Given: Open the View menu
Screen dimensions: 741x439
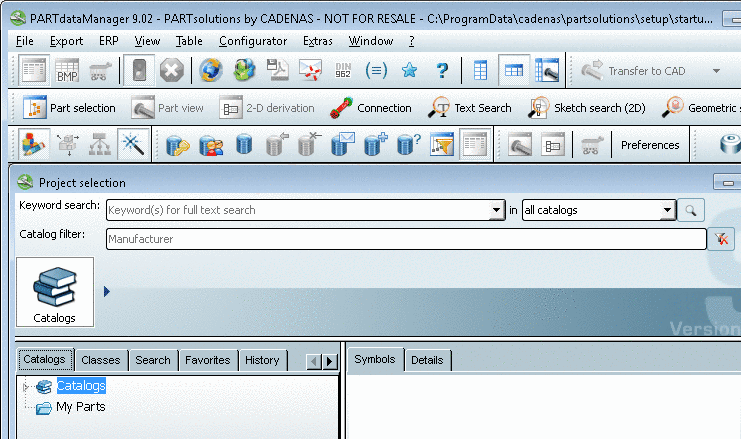Looking at the screenshot, I should (x=147, y=41).
